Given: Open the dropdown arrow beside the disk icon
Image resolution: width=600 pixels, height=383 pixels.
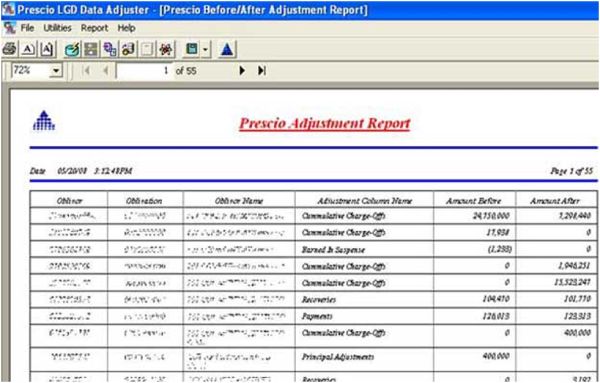Looking at the screenshot, I should point(206,49).
